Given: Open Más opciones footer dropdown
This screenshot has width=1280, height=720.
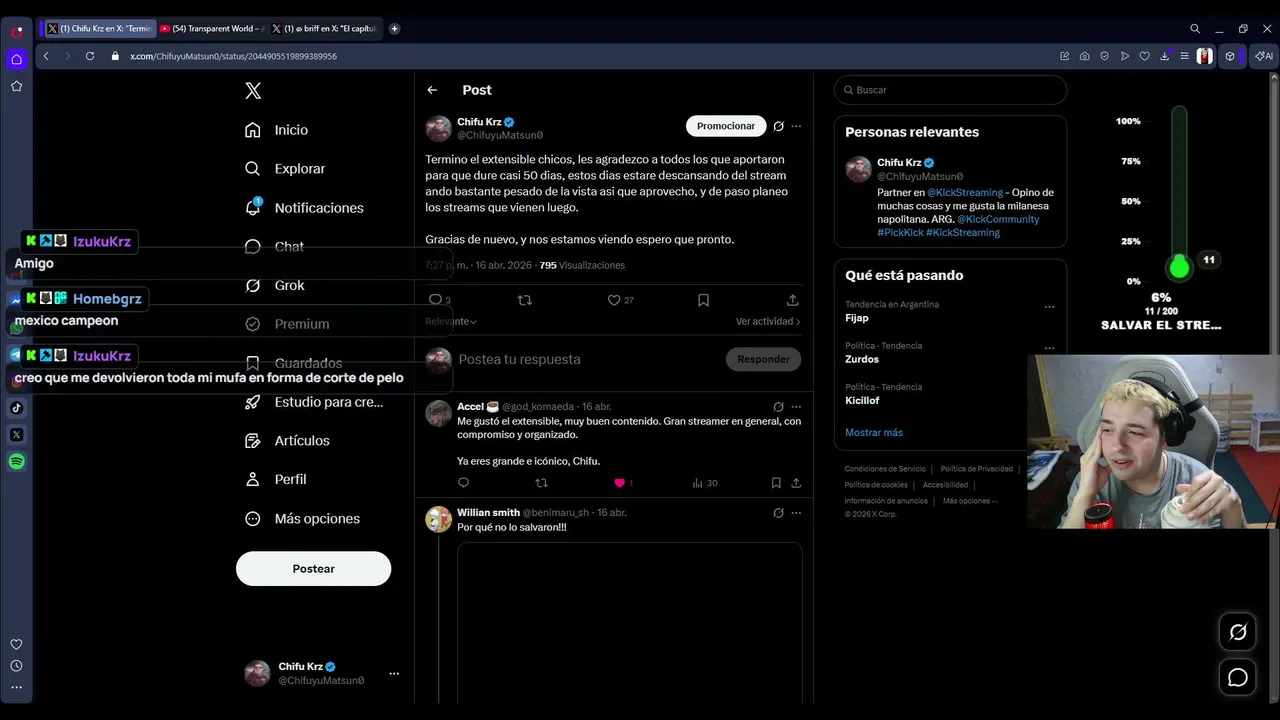Looking at the screenshot, I should (x=970, y=501).
